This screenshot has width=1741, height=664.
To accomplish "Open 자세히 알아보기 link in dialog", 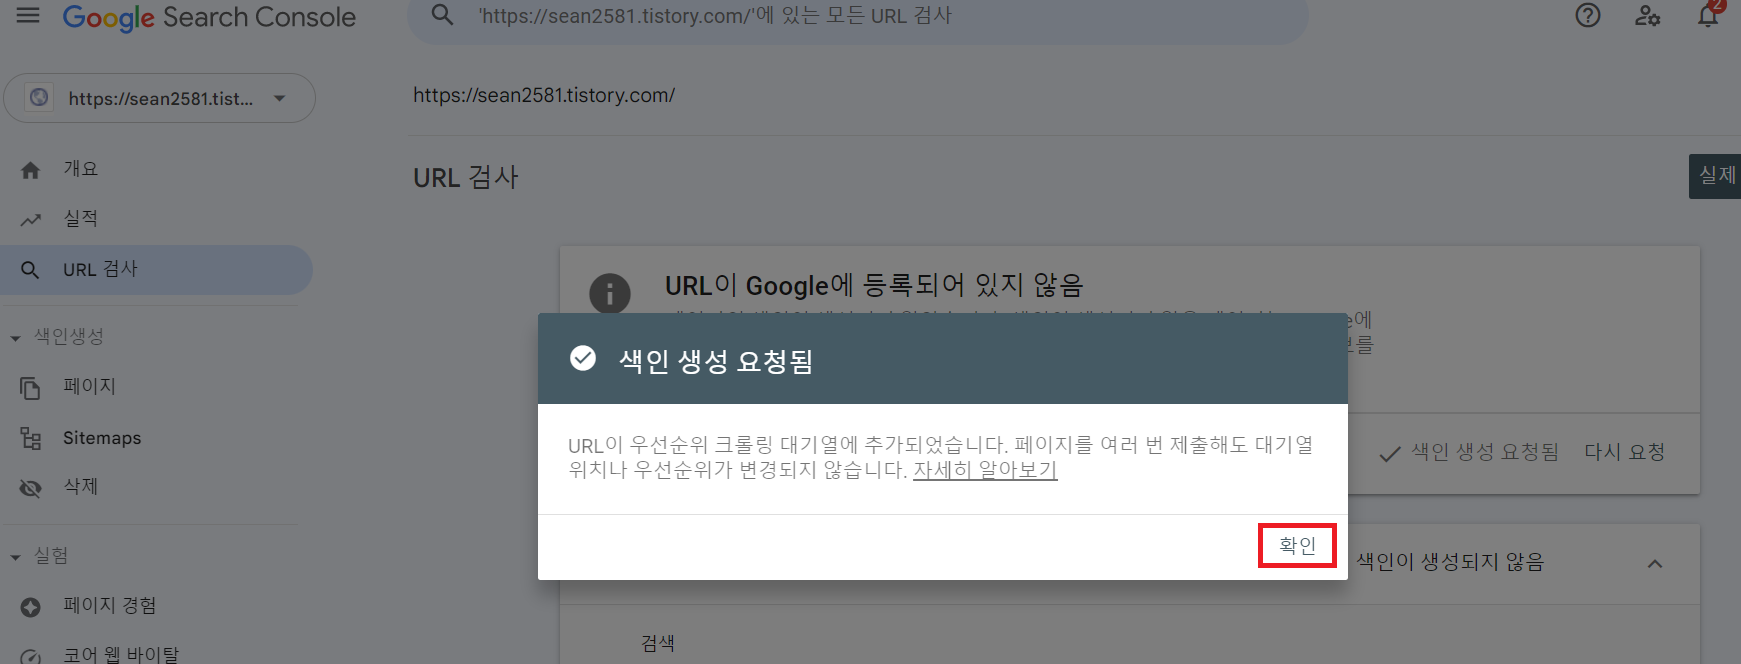I will (985, 470).
